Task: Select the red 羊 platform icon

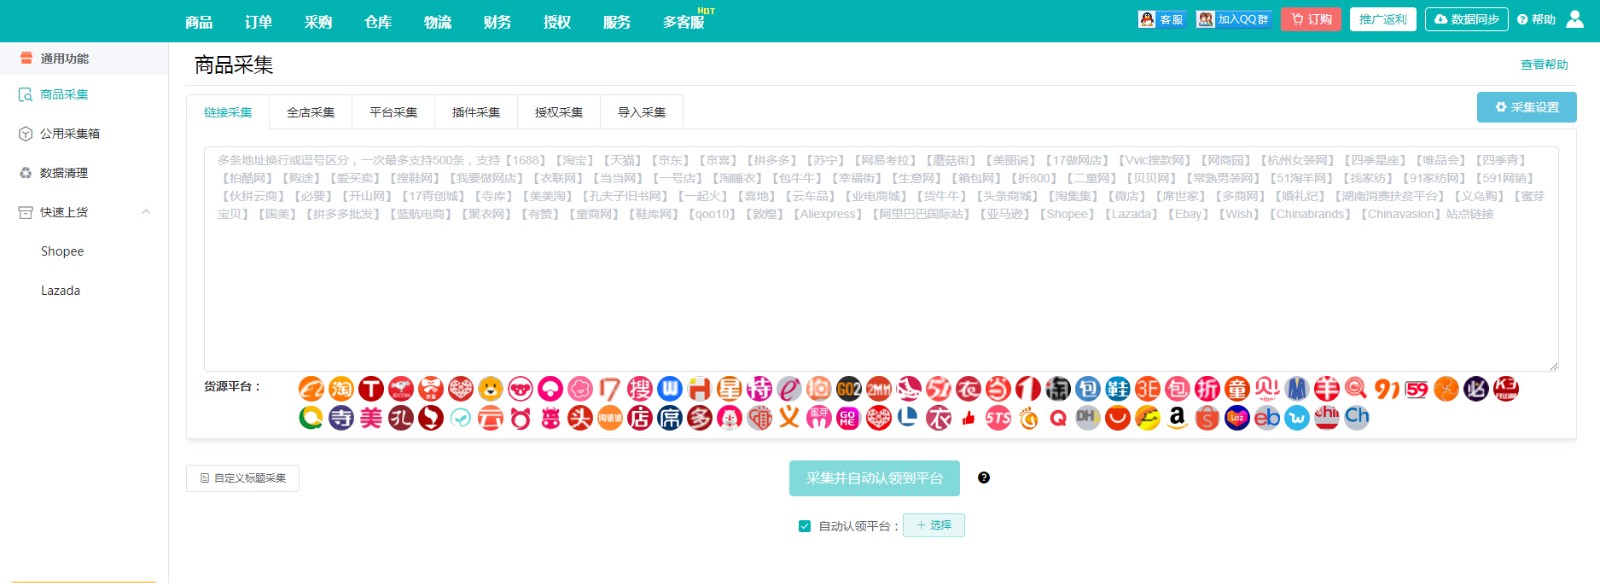Action: click(x=1327, y=389)
